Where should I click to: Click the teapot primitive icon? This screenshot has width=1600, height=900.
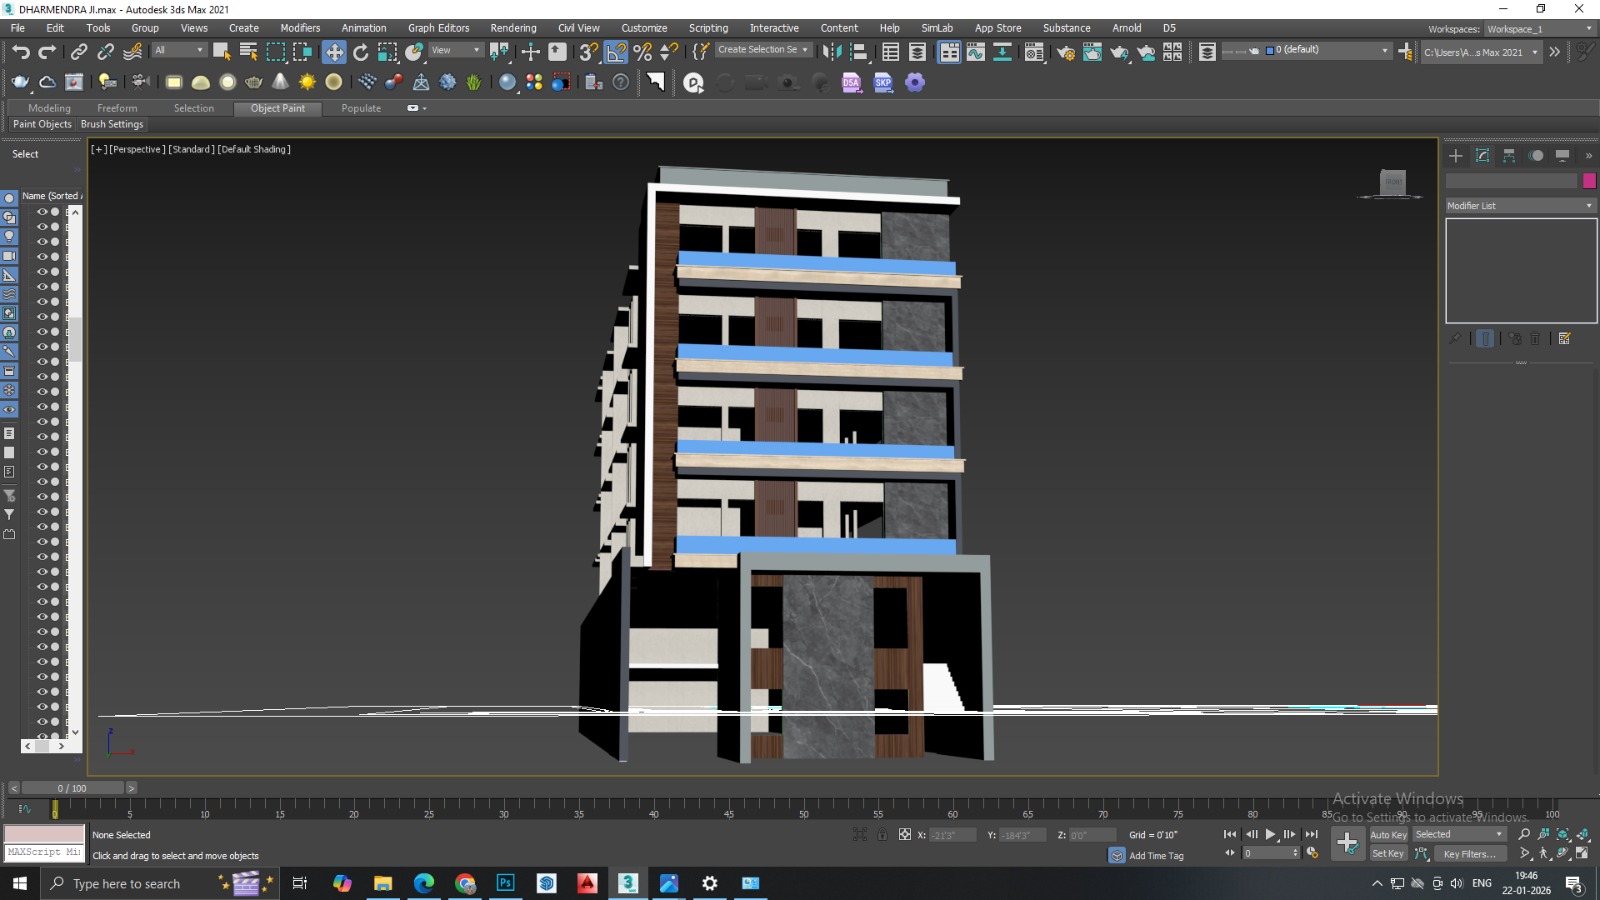[254, 82]
